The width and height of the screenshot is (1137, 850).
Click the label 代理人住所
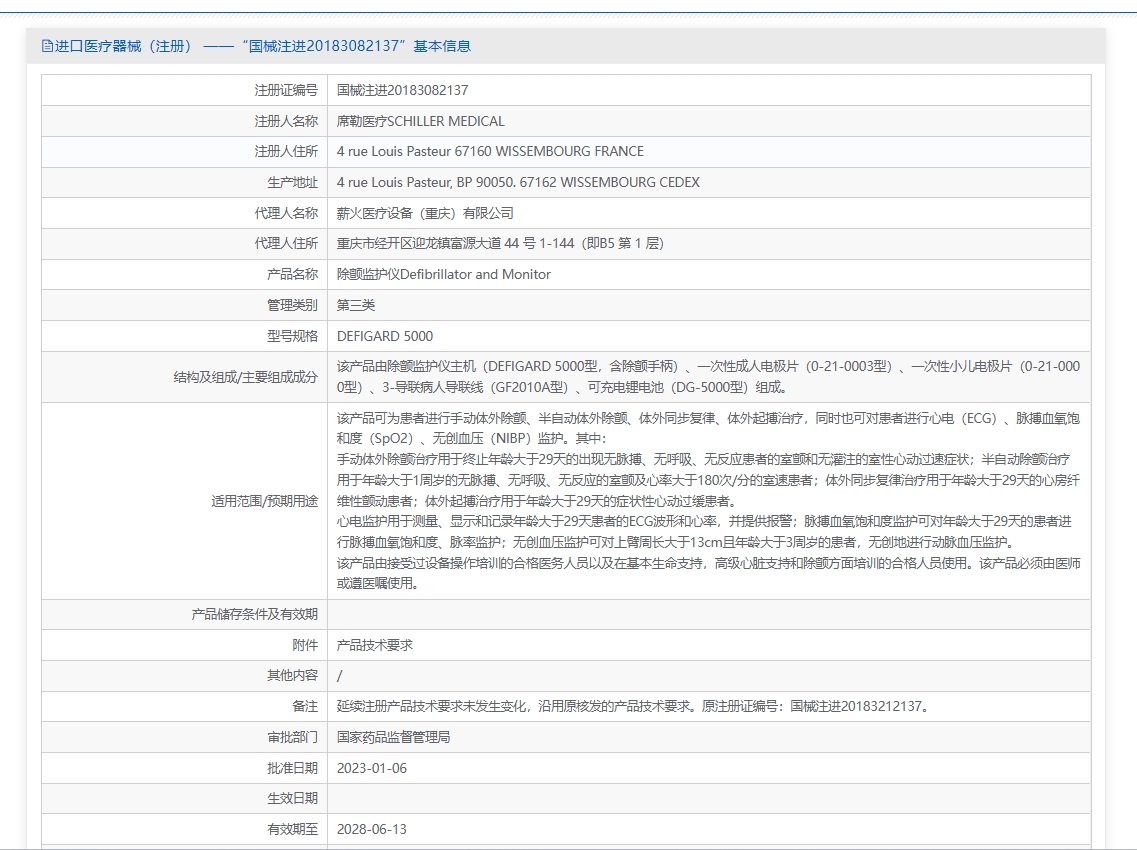(x=286, y=244)
